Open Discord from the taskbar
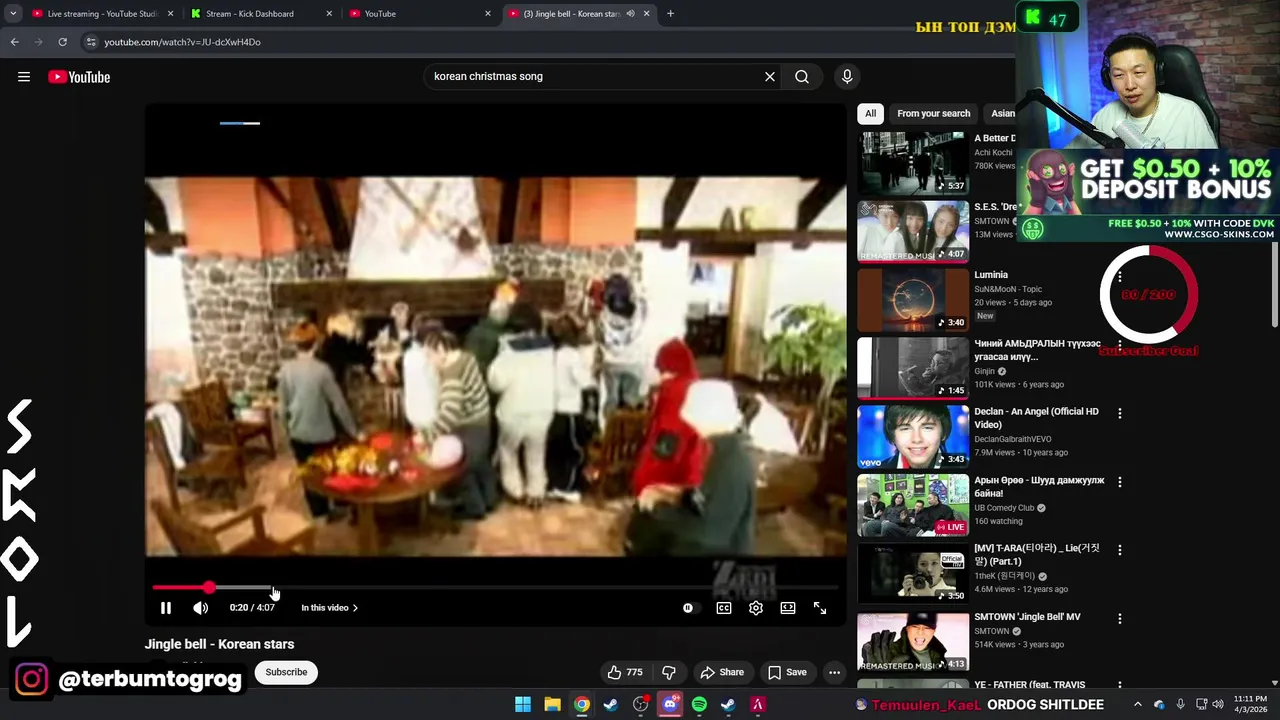This screenshot has height=720, width=1280. point(670,705)
